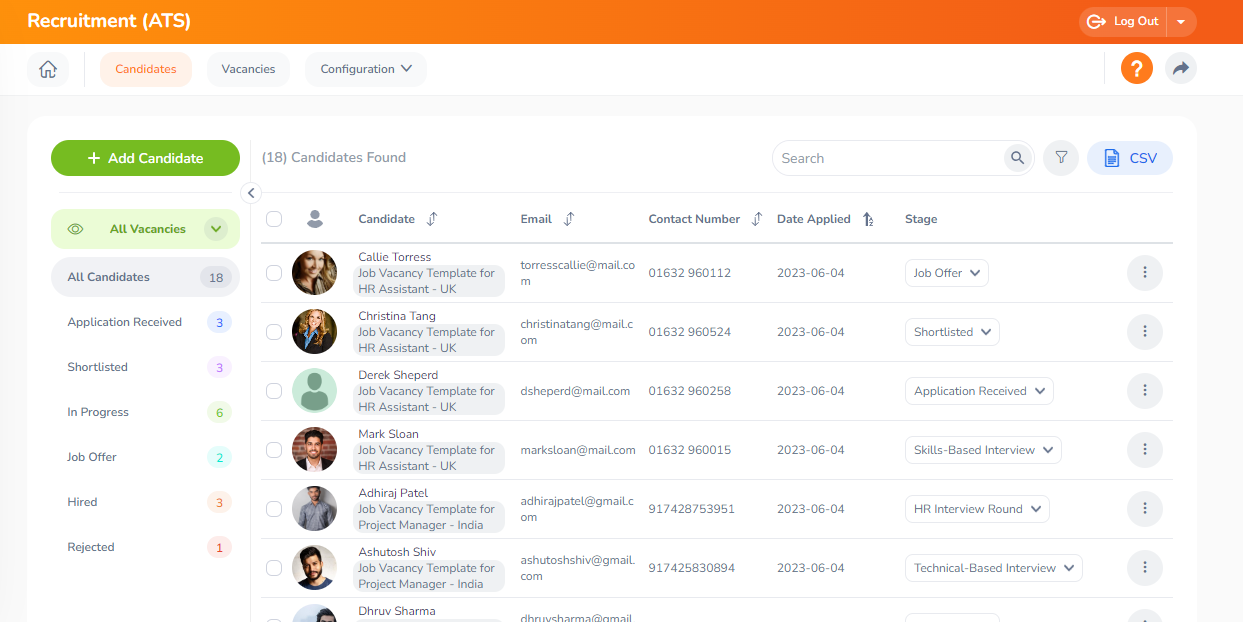Screen dimensions: 1243x622
Task: Click the Add Candidate button
Action: pos(145,158)
